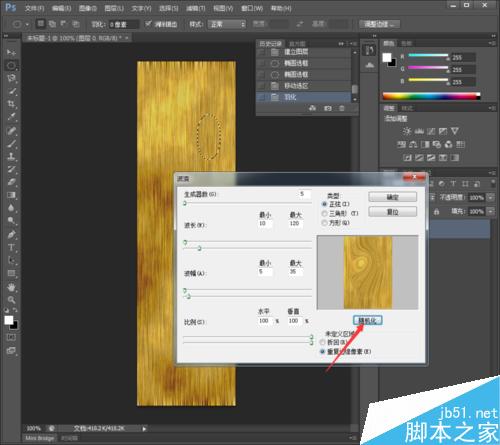Screen dimensions: 500x445
Task: Toggle Quick Mask mode
Action: point(11,337)
